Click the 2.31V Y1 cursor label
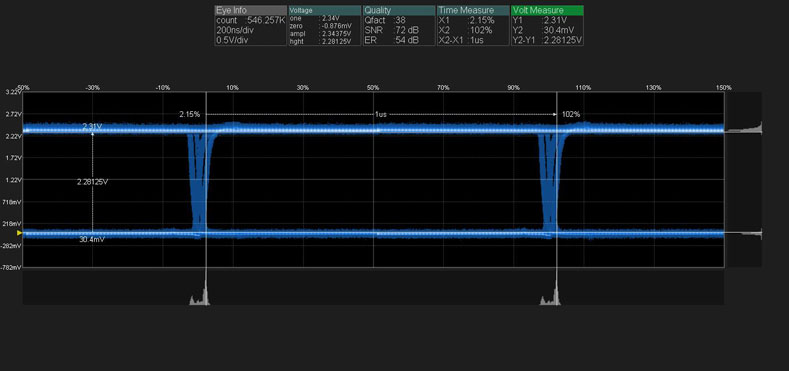 [x=92, y=127]
